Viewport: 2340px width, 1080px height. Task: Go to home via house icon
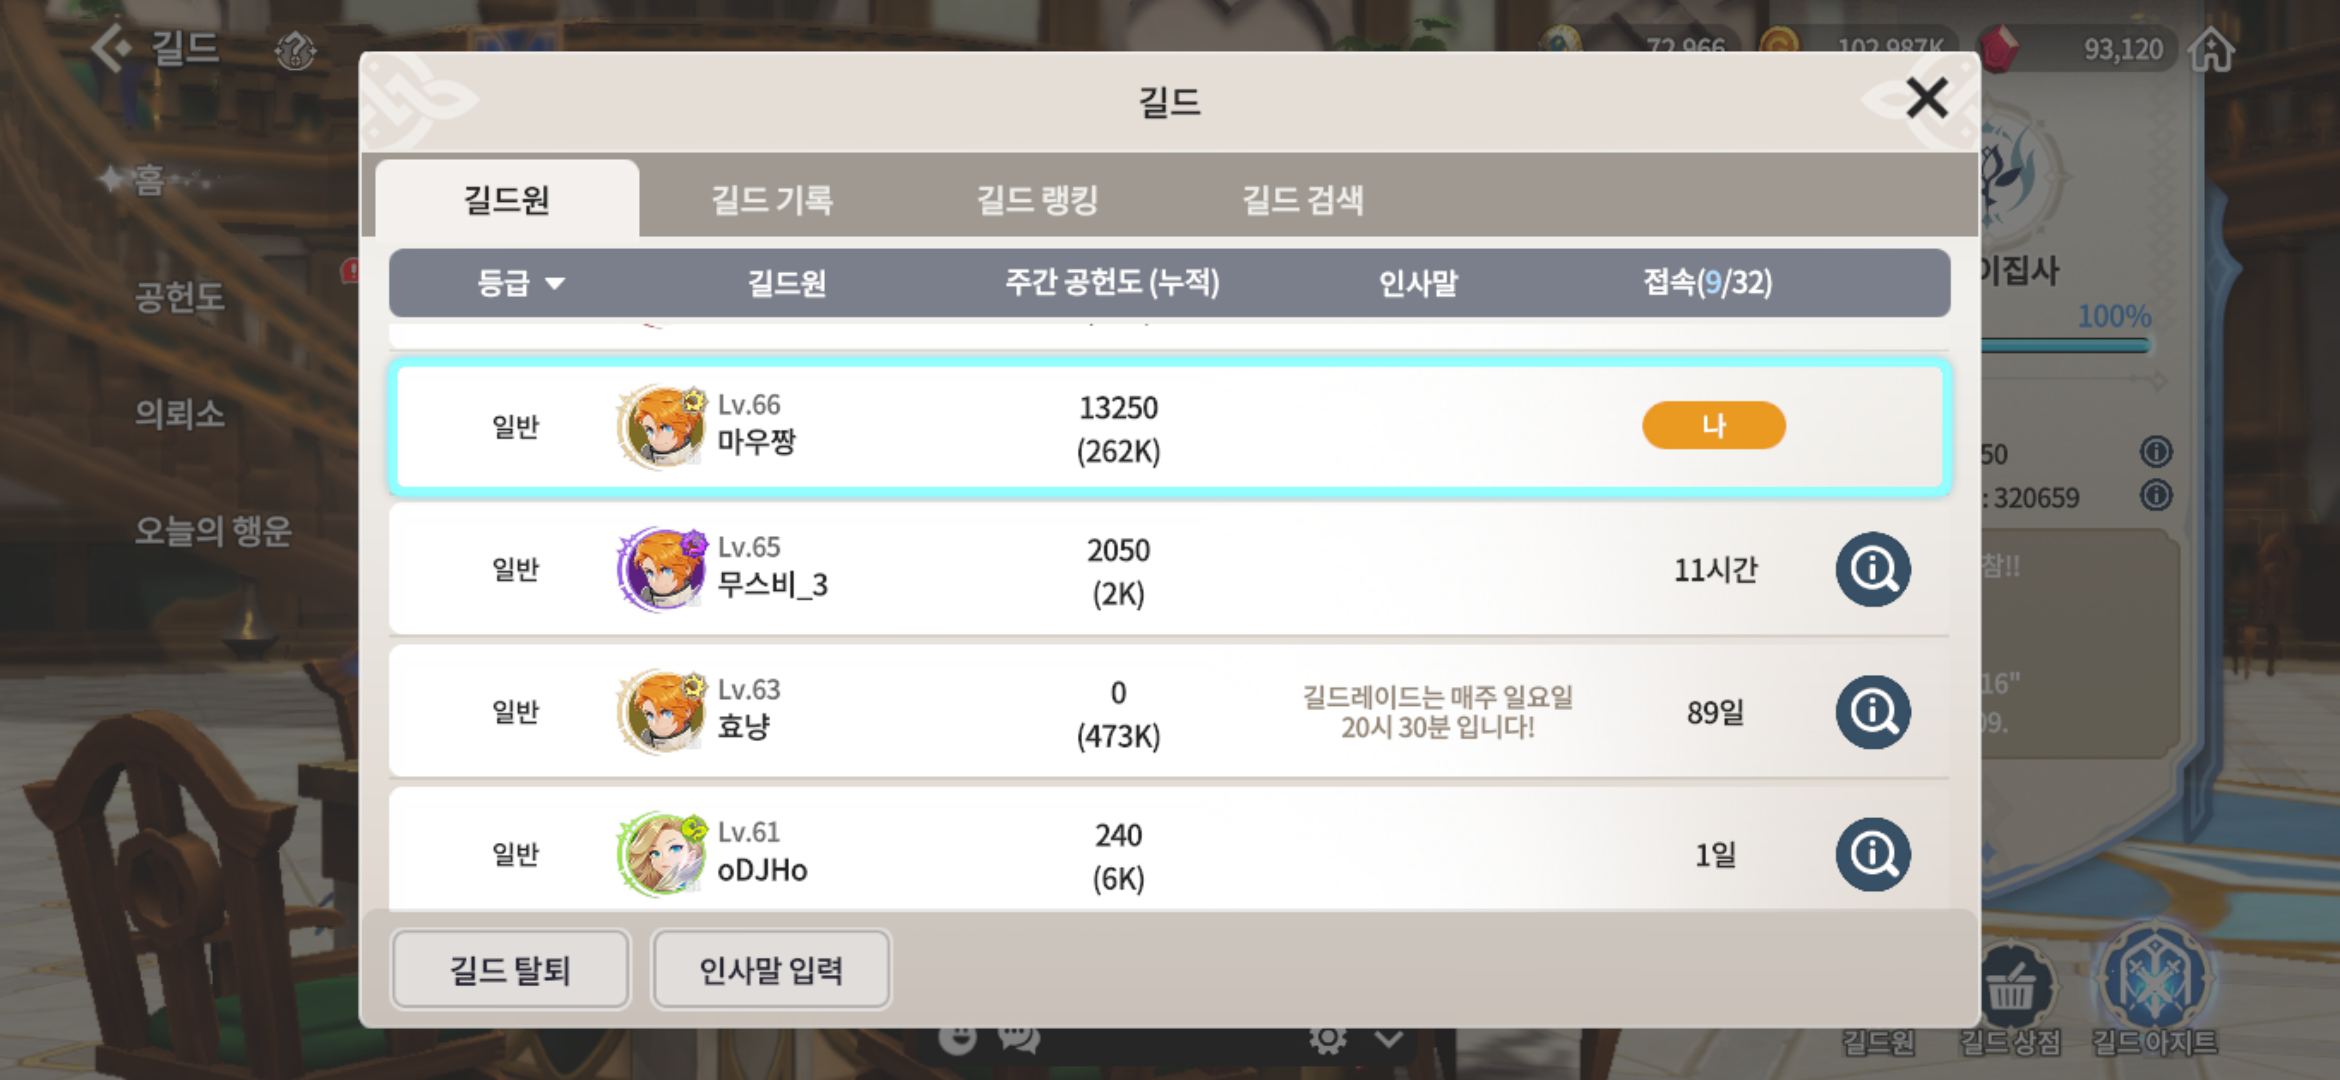2211,48
